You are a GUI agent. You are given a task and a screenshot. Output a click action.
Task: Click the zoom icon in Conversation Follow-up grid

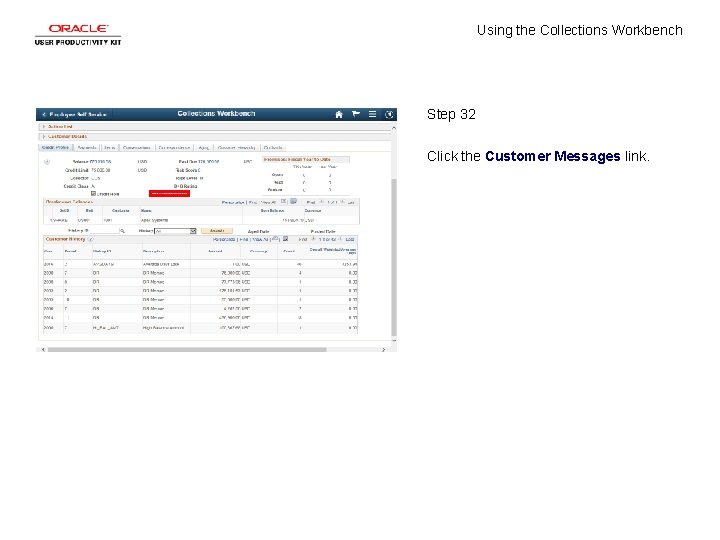pos(283,202)
